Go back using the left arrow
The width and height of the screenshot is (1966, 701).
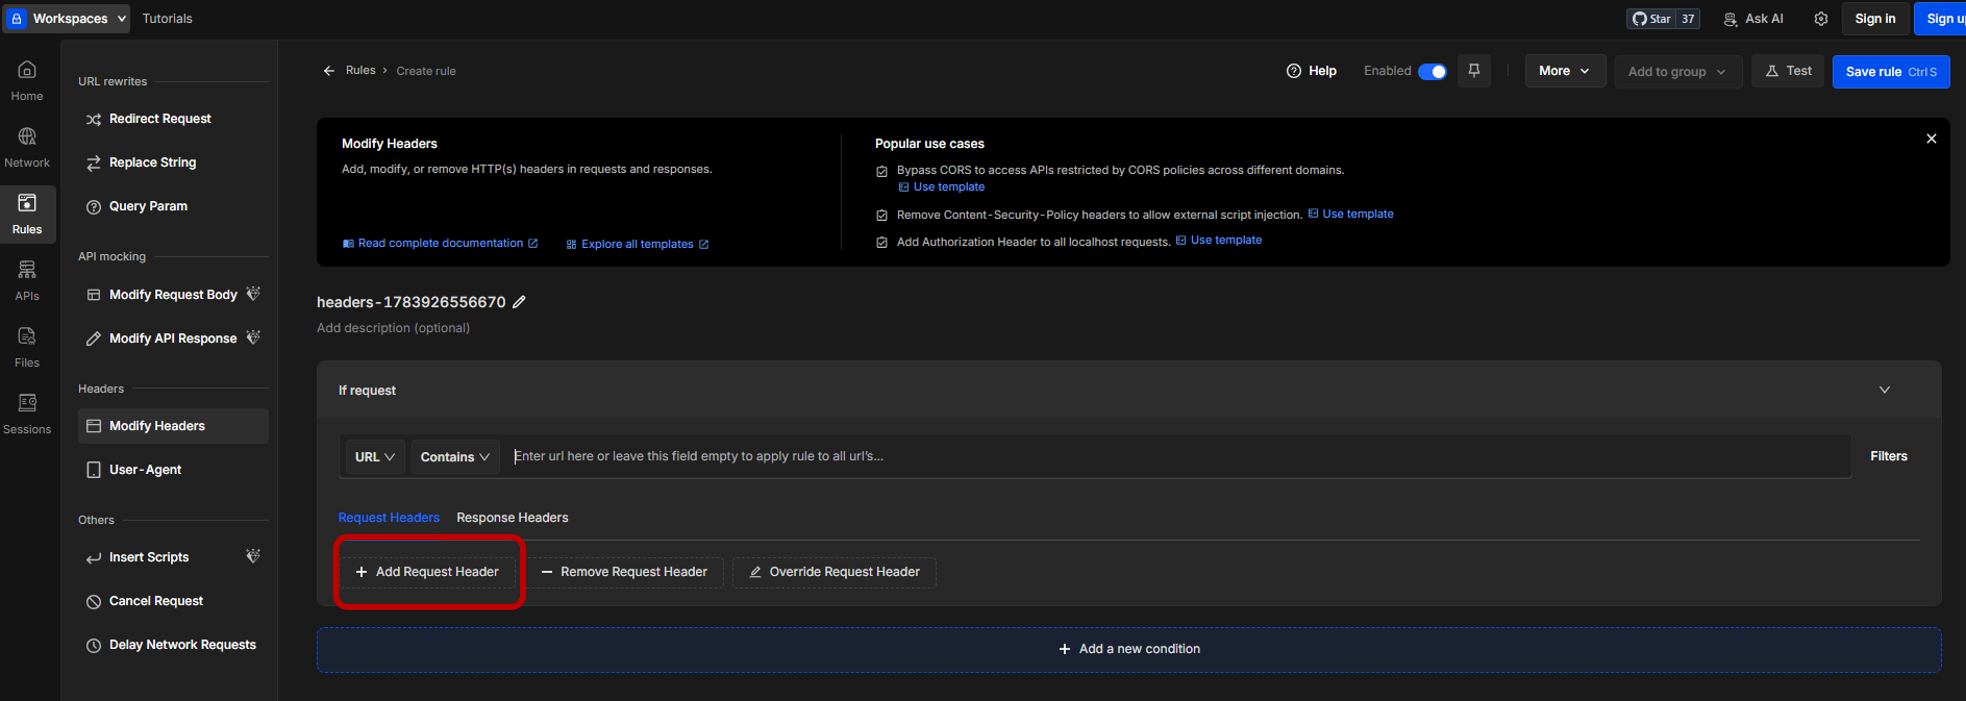coord(328,71)
